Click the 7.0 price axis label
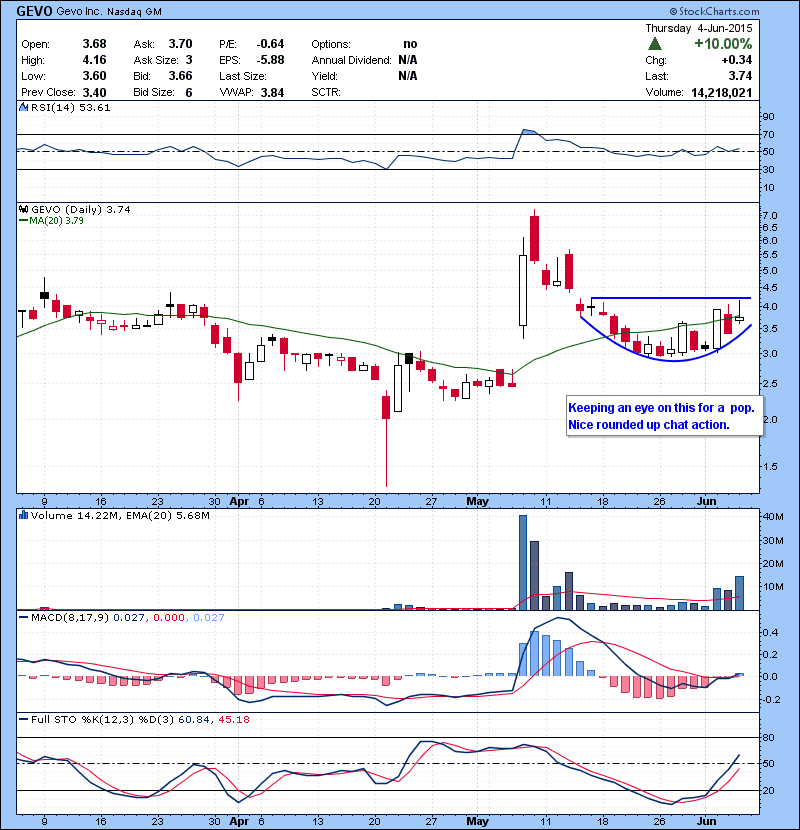This screenshot has width=800, height=830. pyautogui.click(x=770, y=215)
